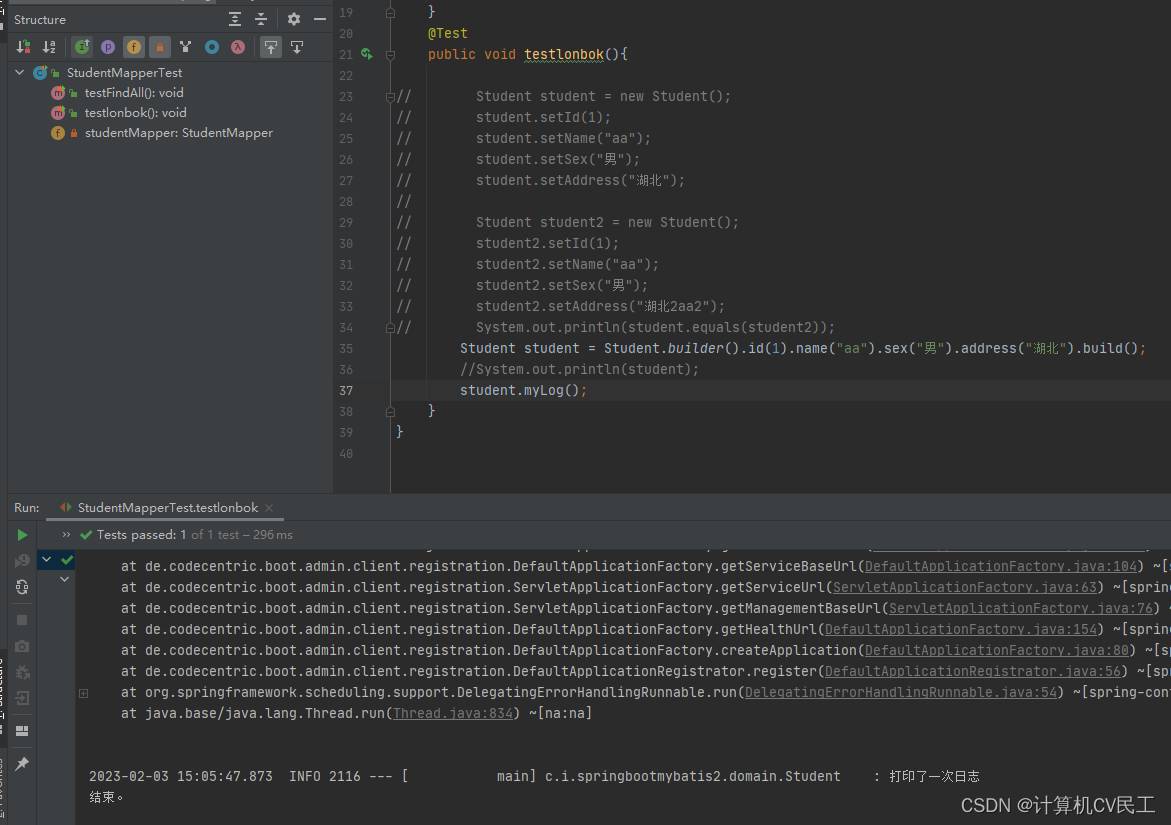Open Thread.java:834 link

[453, 713]
